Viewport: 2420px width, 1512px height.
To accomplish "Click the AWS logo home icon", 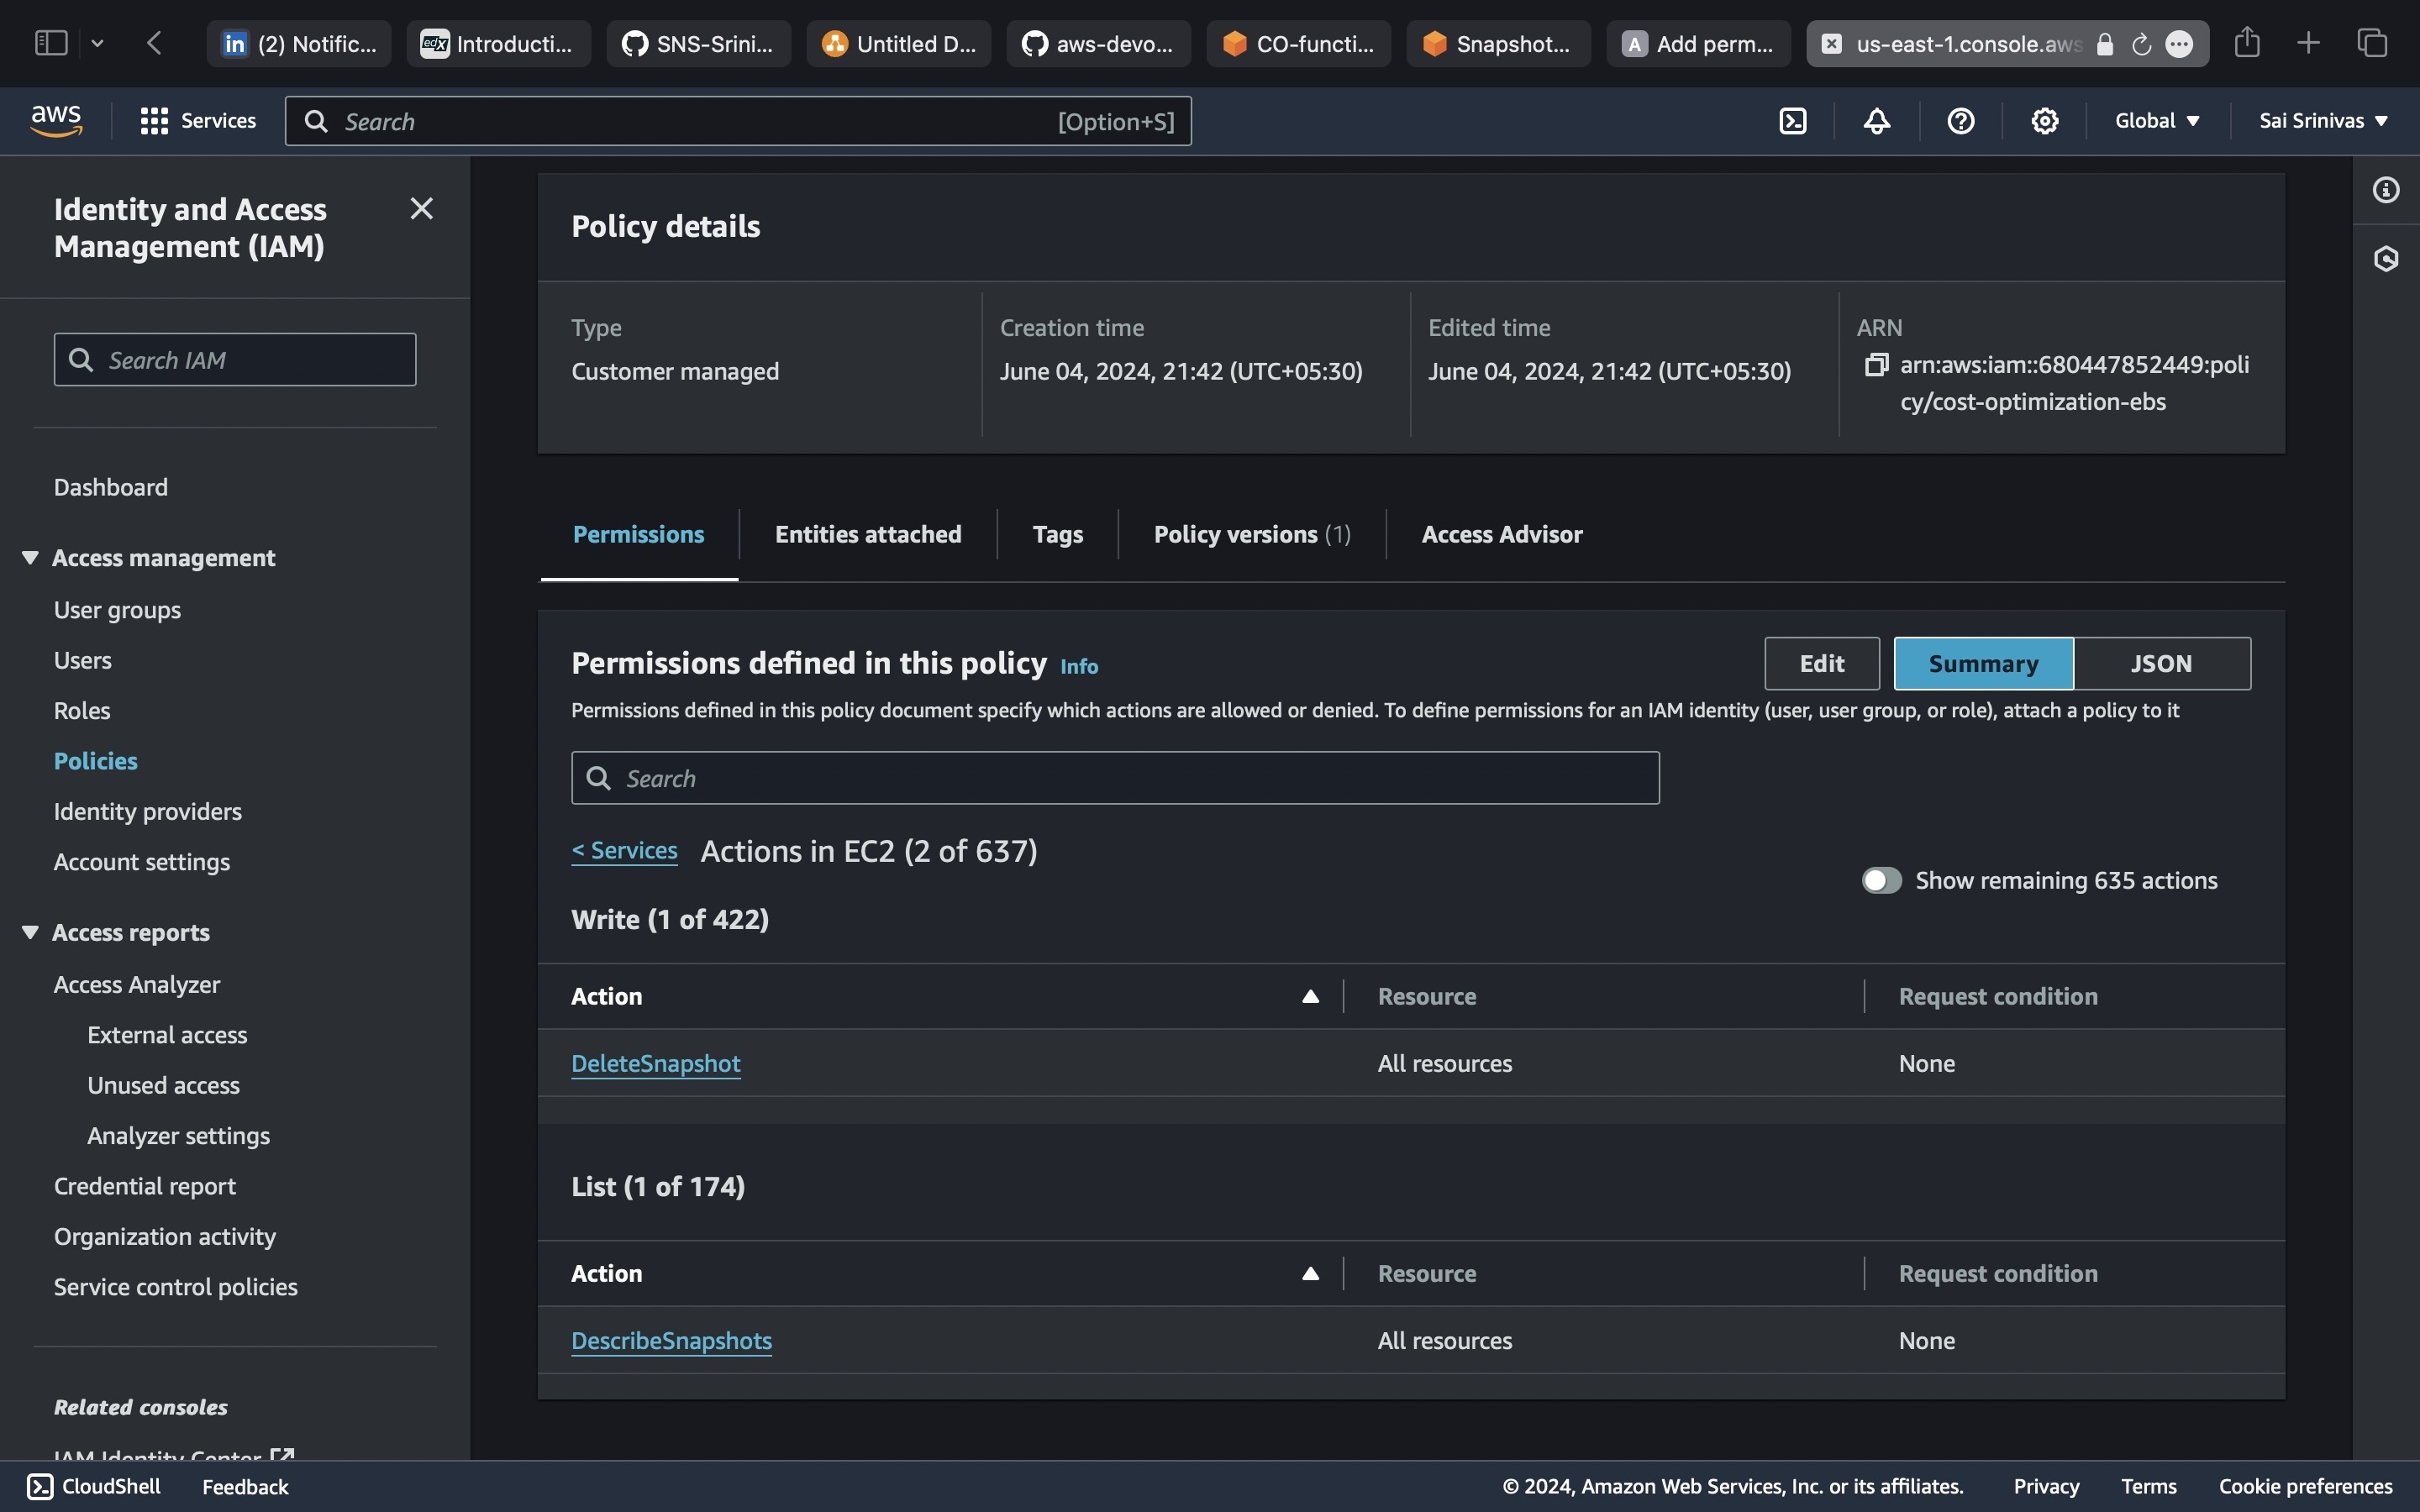I will pos(56,121).
